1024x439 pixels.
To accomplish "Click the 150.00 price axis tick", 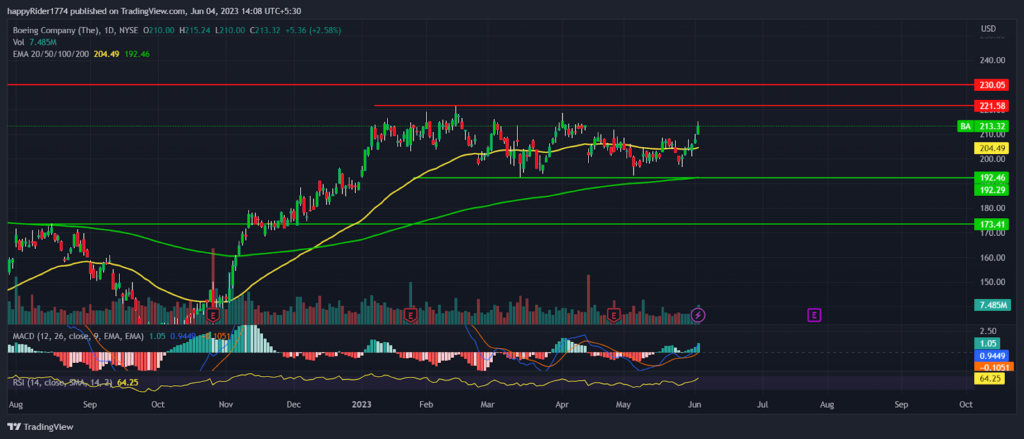I will (x=992, y=282).
